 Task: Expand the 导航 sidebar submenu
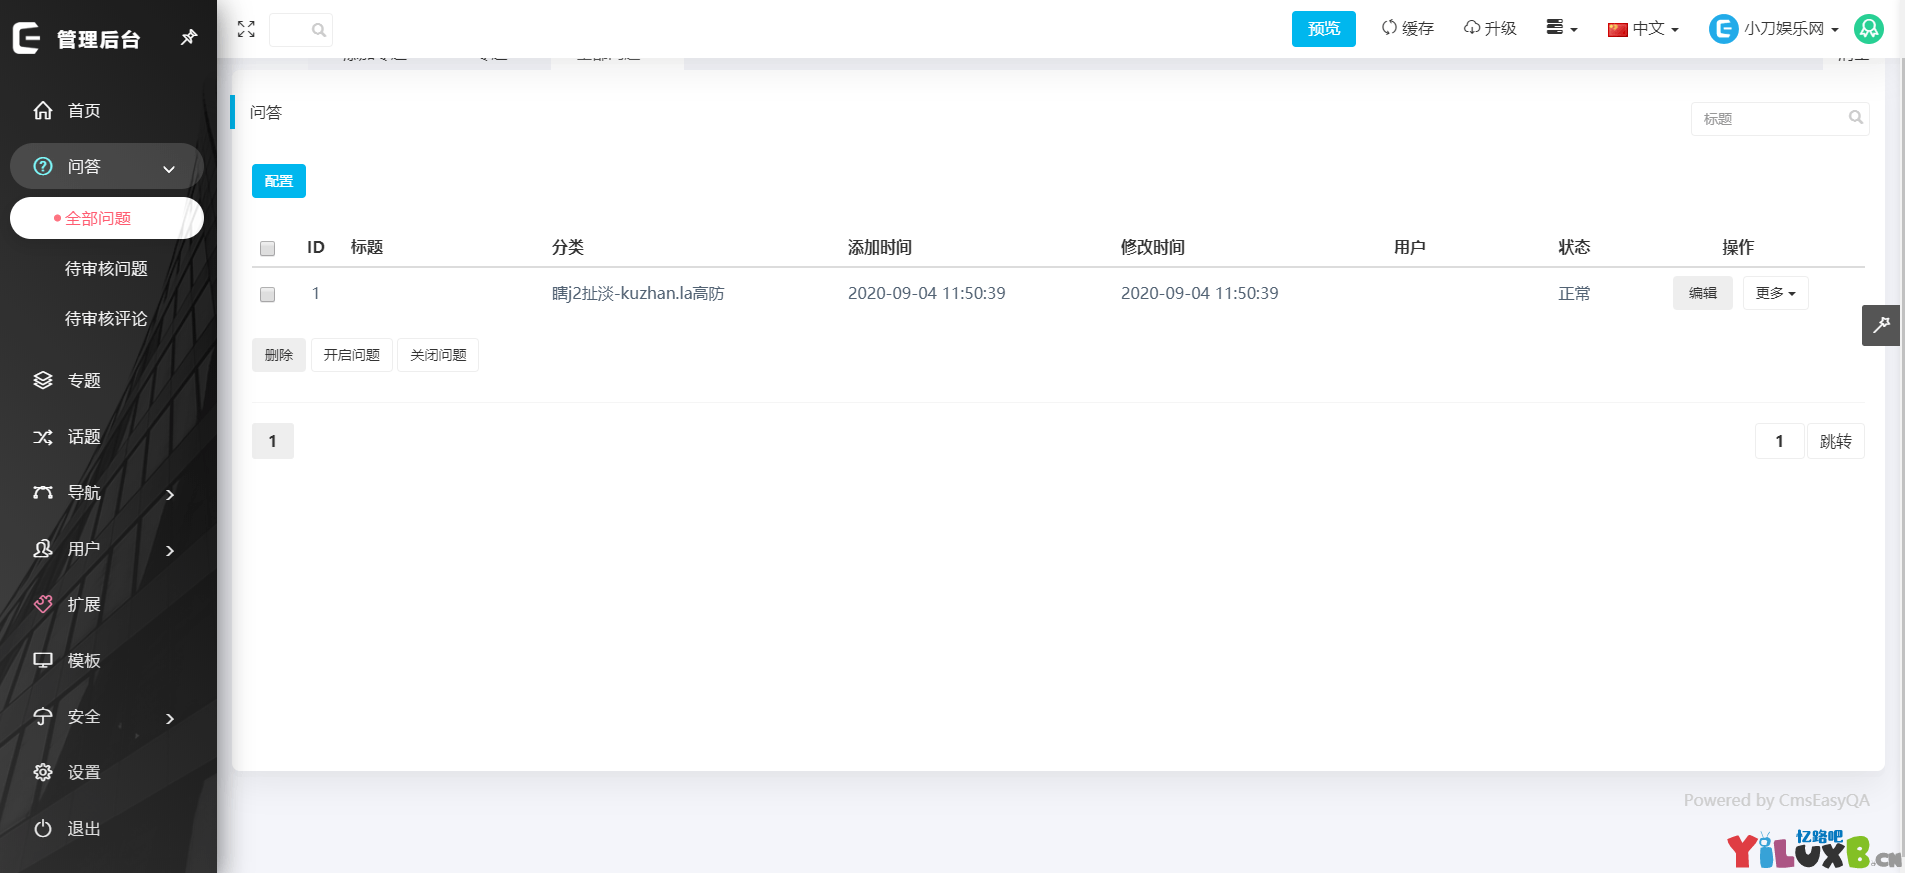point(169,494)
